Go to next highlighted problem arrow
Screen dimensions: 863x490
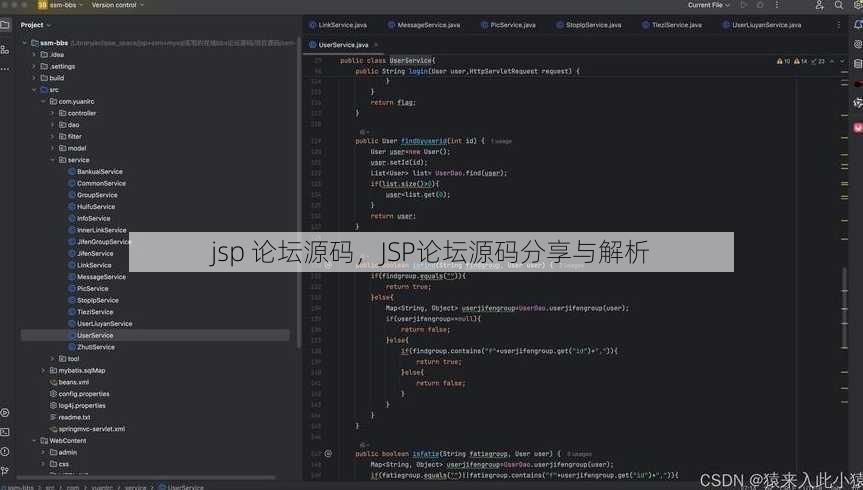pos(842,61)
